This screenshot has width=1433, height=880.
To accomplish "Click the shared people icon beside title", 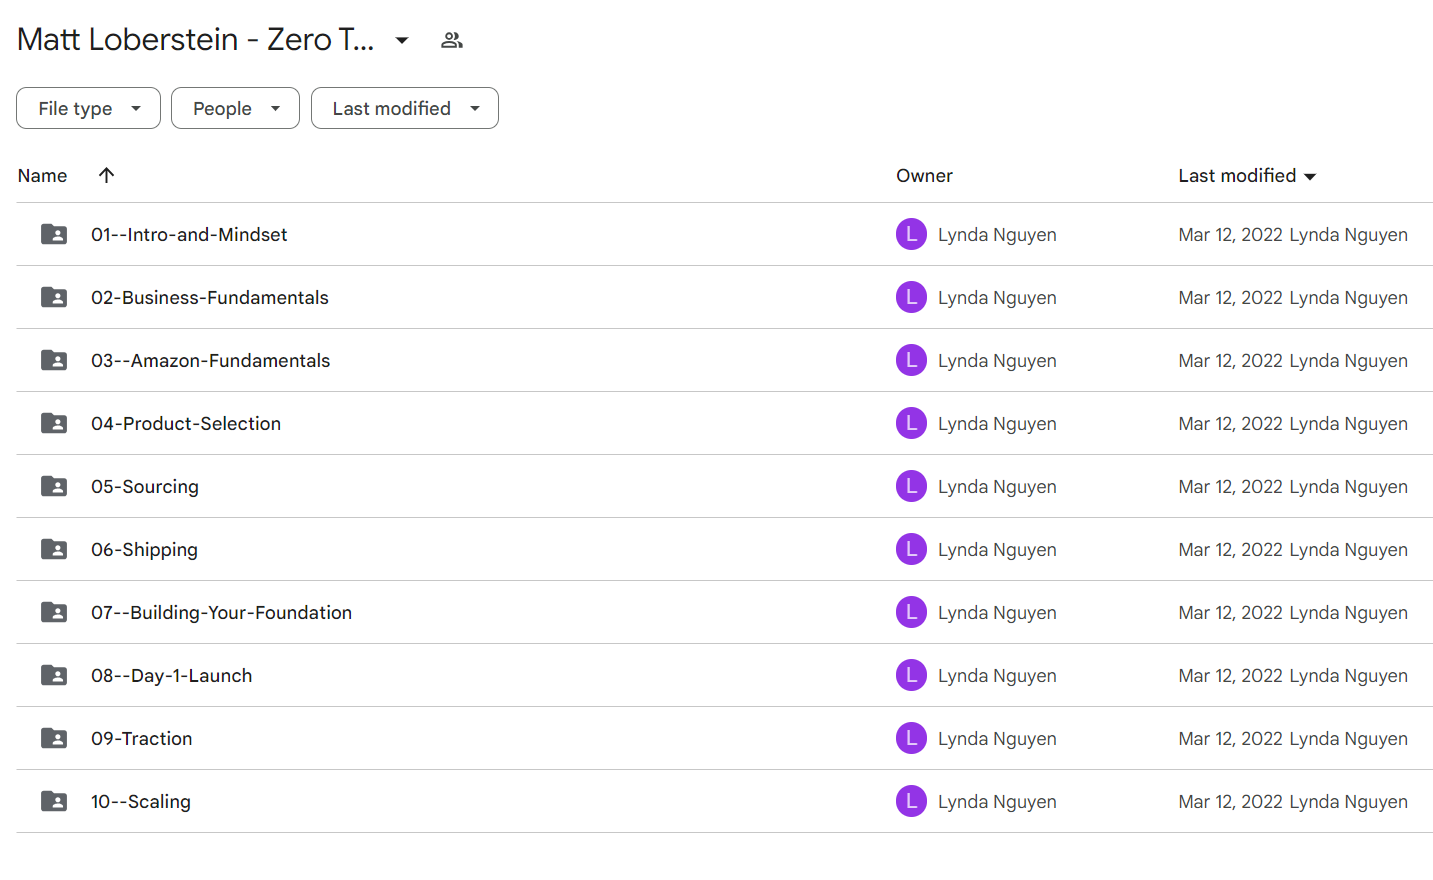I will (452, 40).
